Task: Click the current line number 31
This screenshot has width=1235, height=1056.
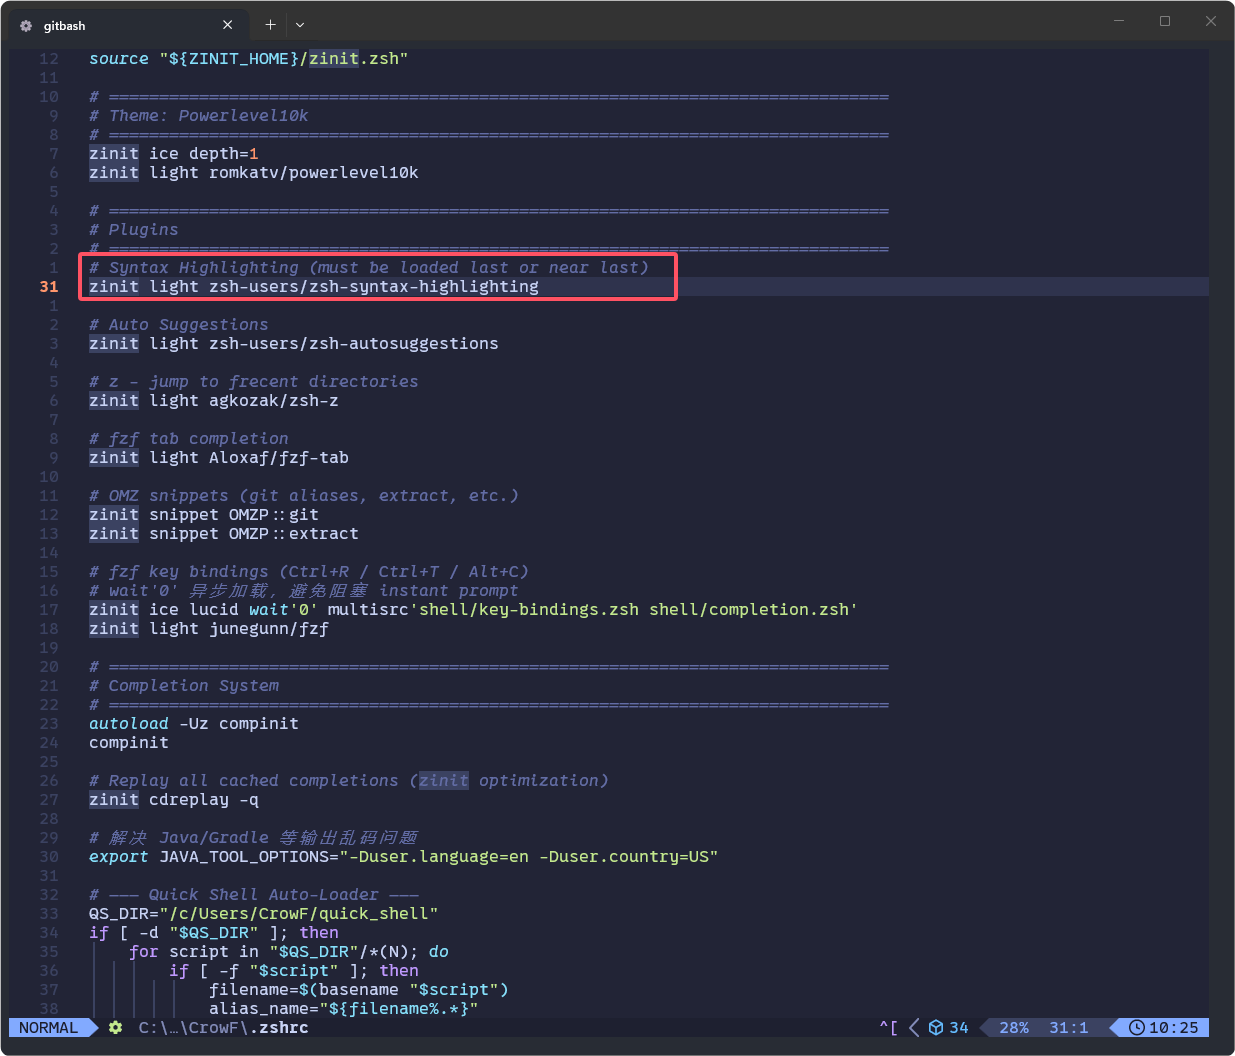Action: (49, 286)
